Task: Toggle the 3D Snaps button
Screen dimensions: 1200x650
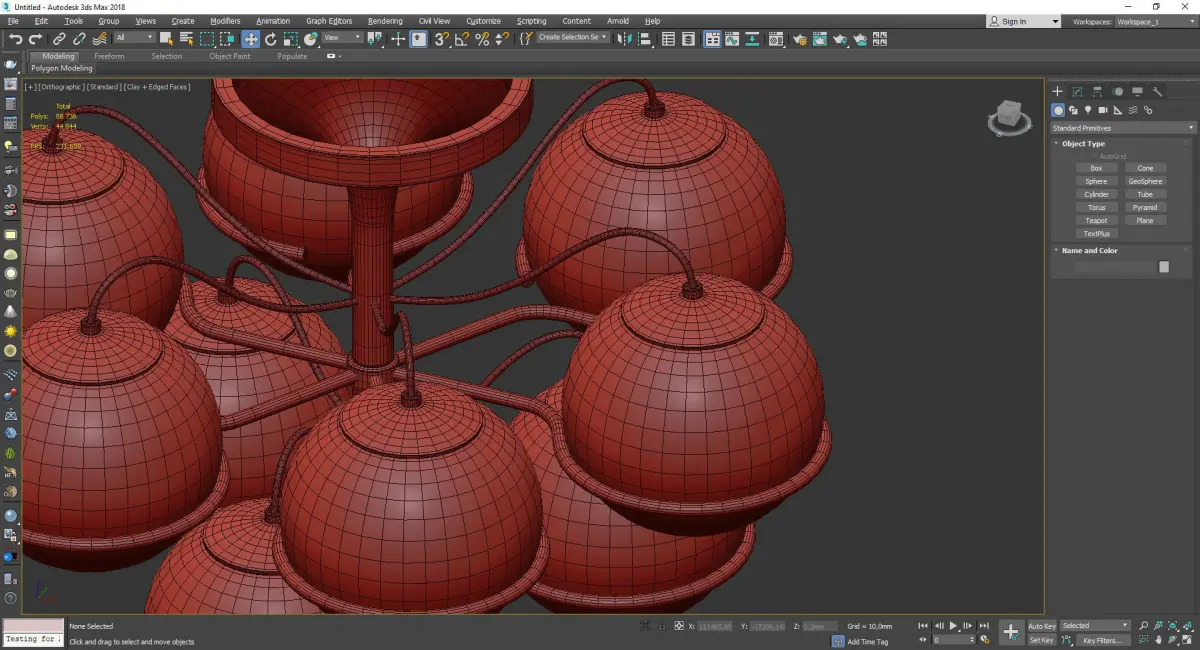Action: tap(440, 39)
